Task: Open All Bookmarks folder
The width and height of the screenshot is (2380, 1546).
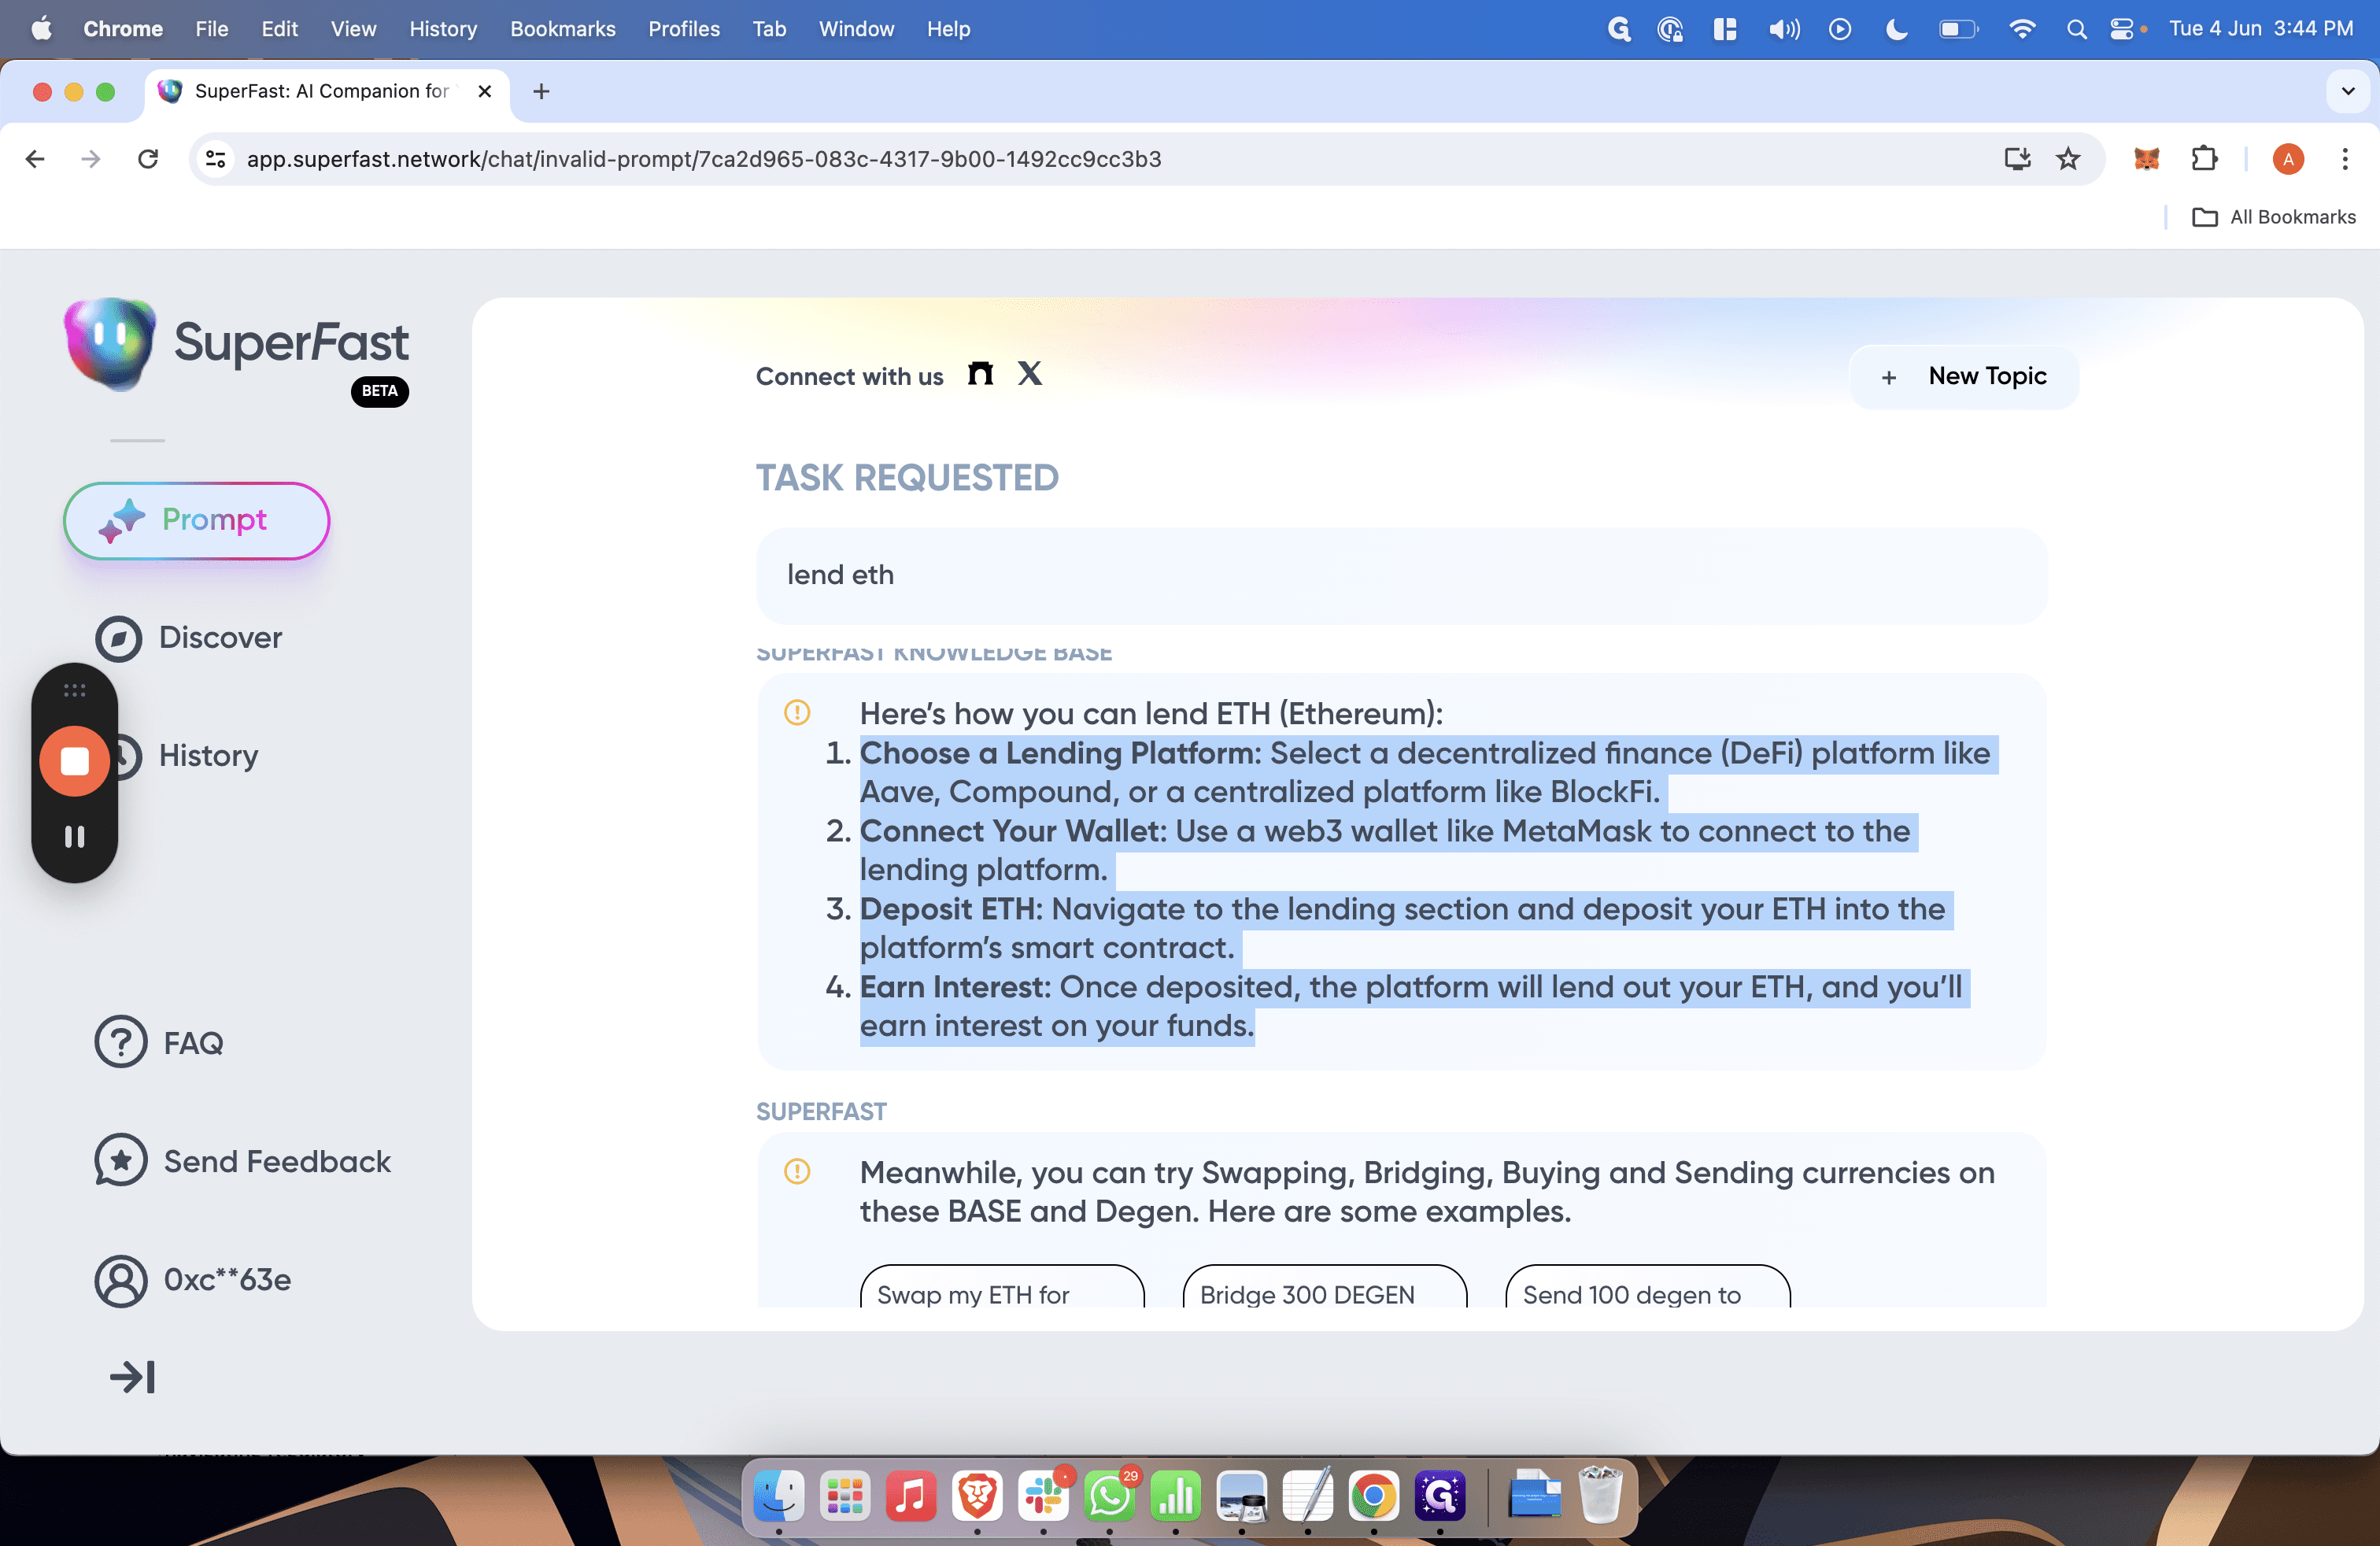Action: pyautogui.click(x=2273, y=217)
